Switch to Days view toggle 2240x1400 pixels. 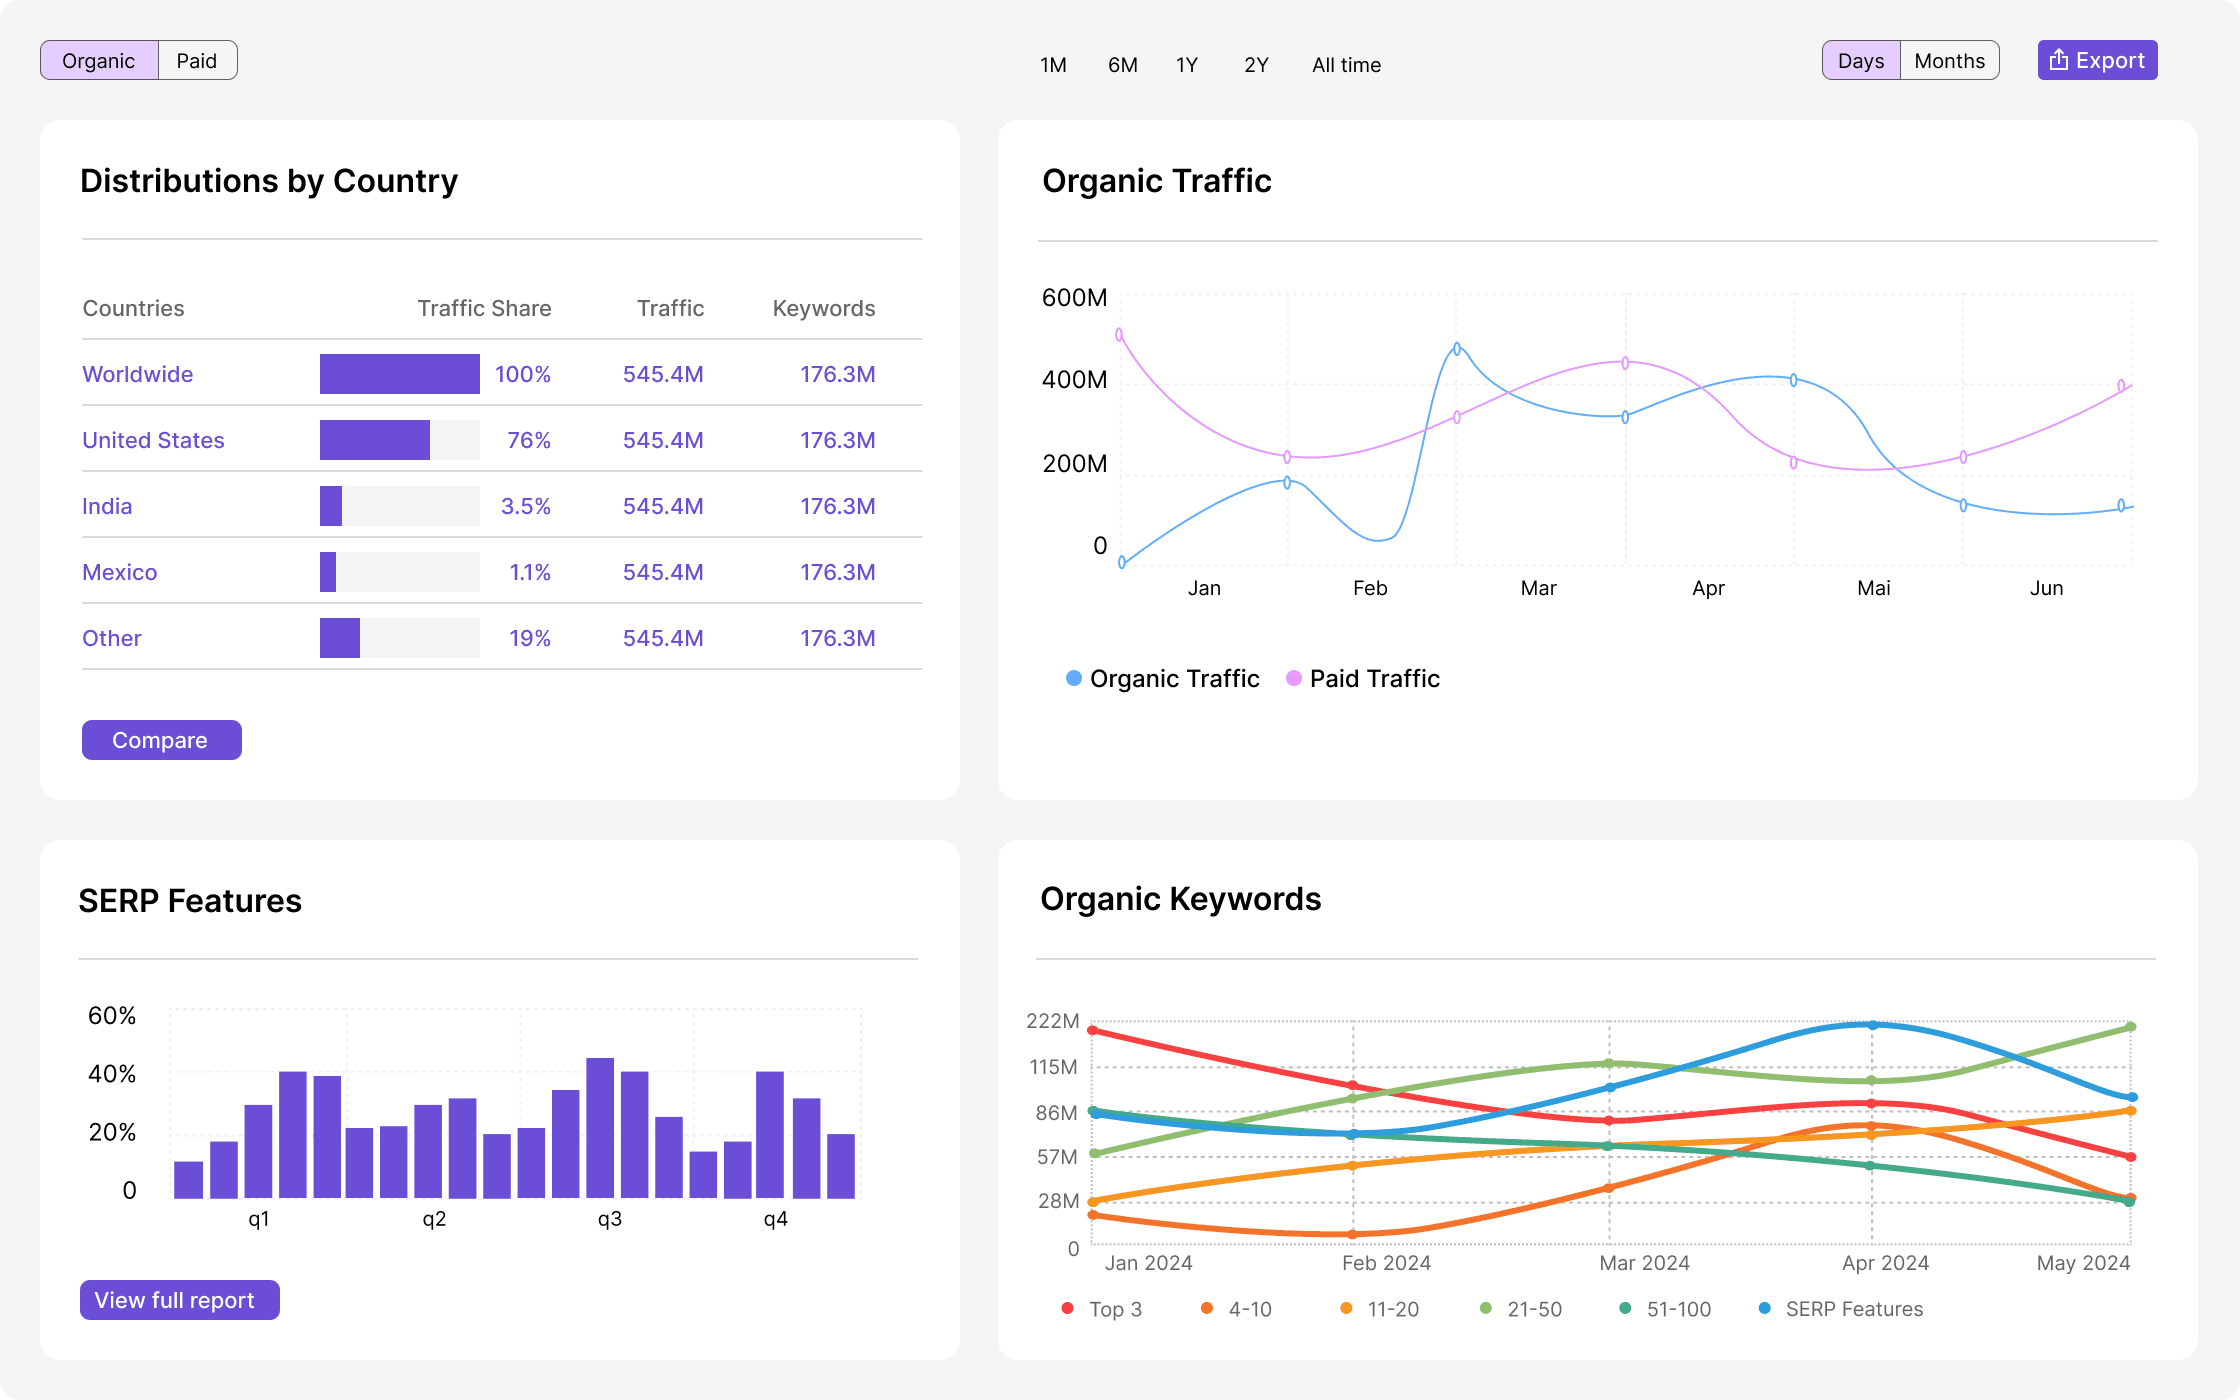click(1858, 60)
